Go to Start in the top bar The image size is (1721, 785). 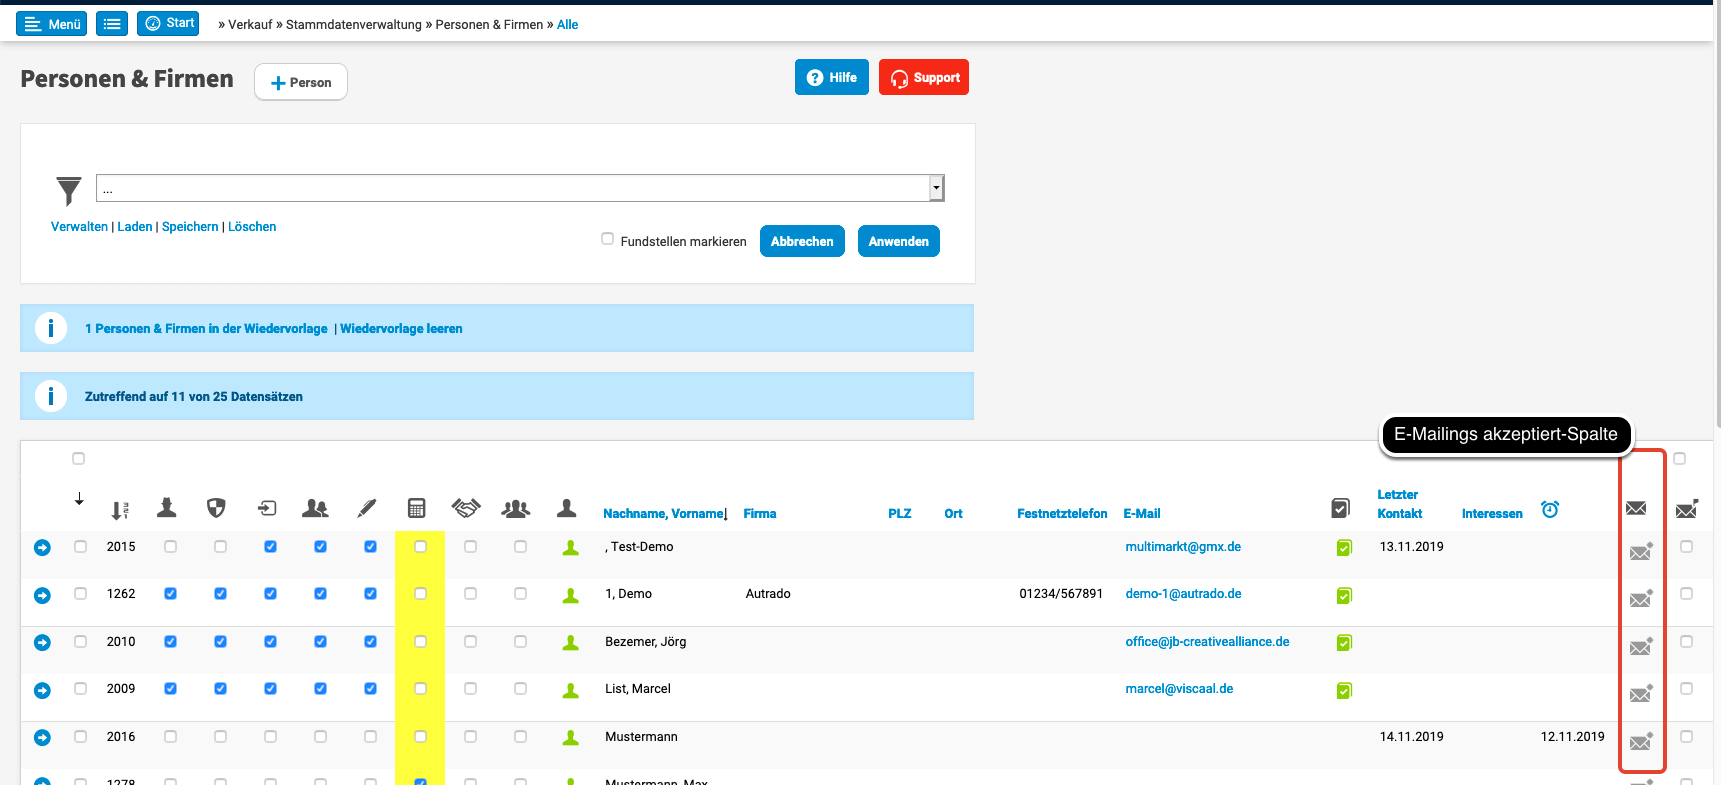pos(169,23)
